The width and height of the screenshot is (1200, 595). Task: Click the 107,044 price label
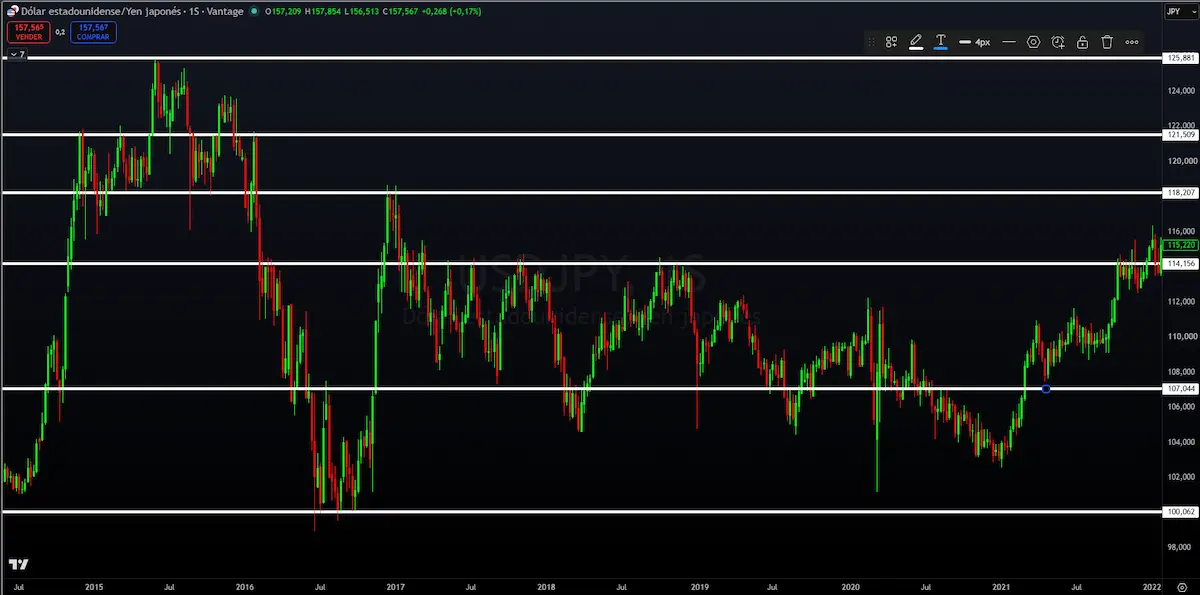(x=1181, y=388)
